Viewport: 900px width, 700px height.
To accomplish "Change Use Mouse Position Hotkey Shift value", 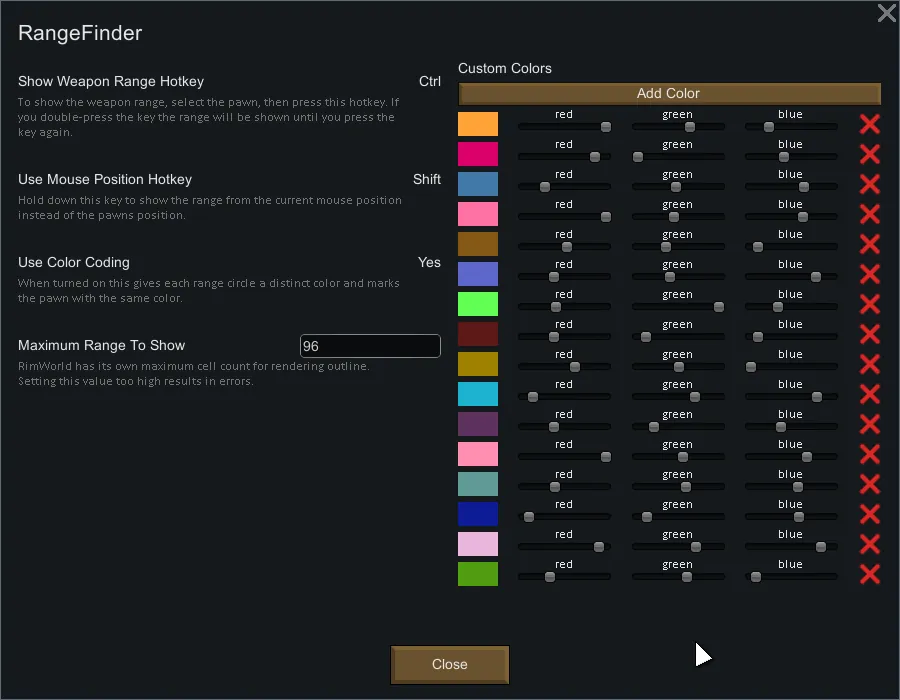I will [x=427, y=179].
